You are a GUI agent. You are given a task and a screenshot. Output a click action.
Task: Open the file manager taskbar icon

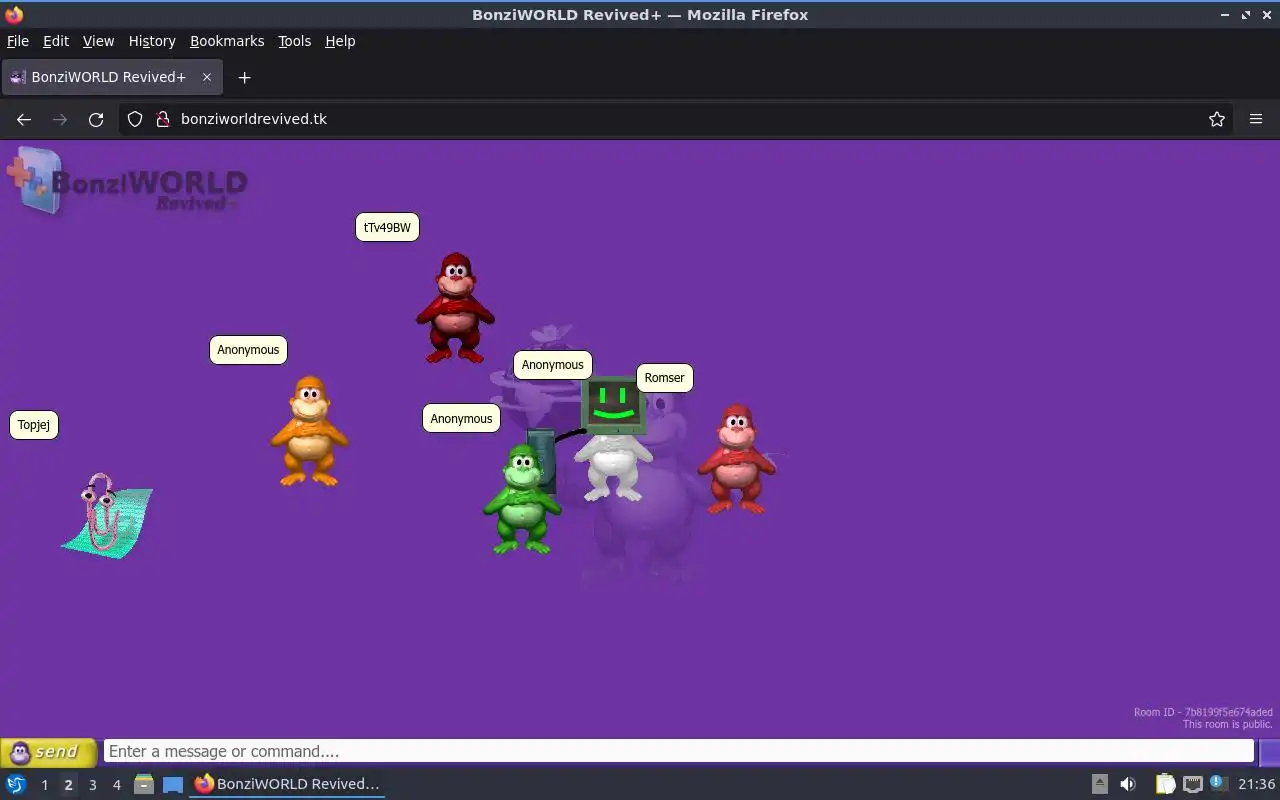pos(143,784)
